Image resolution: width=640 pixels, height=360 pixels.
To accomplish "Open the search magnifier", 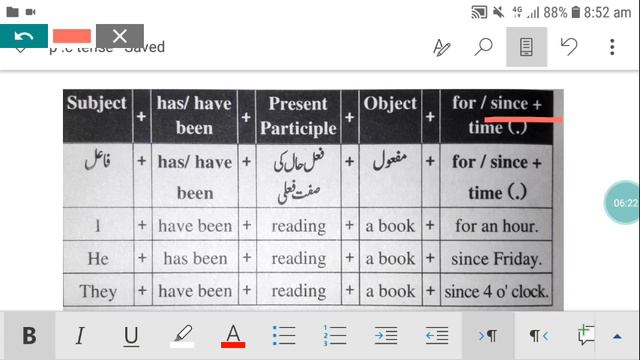I will click(484, 47).
